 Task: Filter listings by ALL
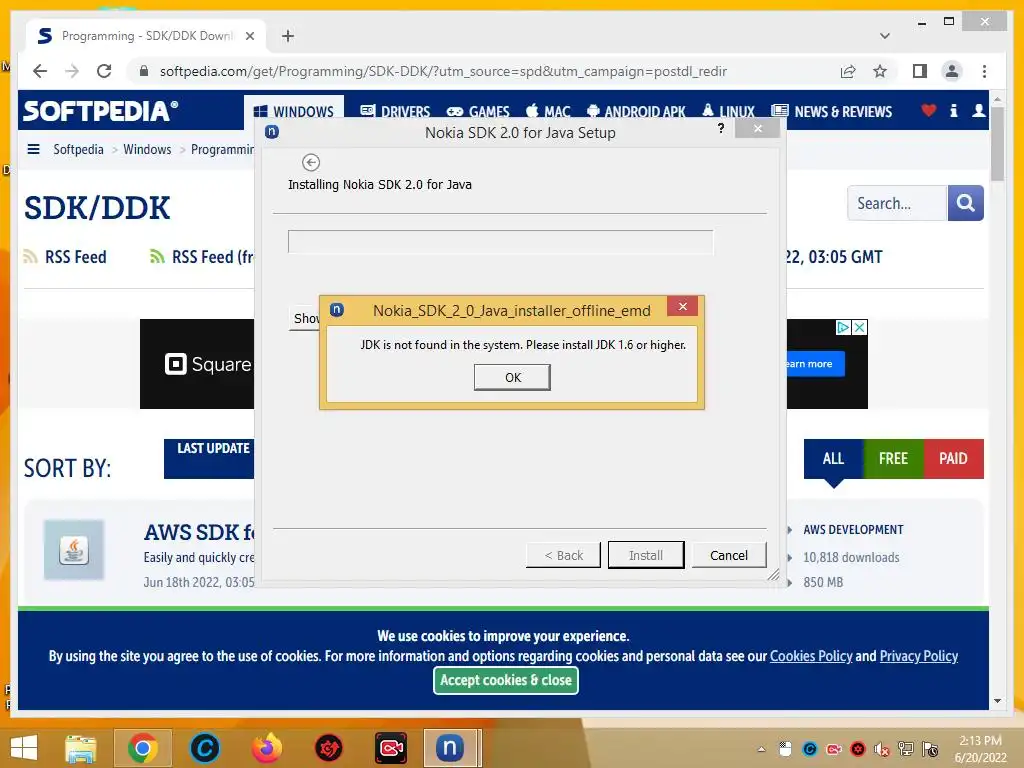(x=833, y=458)
